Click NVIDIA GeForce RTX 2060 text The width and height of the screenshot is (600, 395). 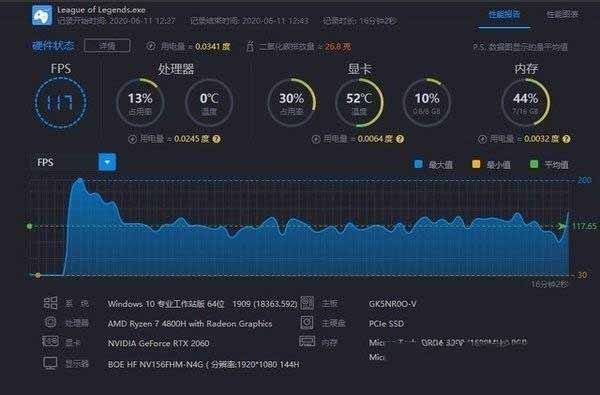click(158, 343)
